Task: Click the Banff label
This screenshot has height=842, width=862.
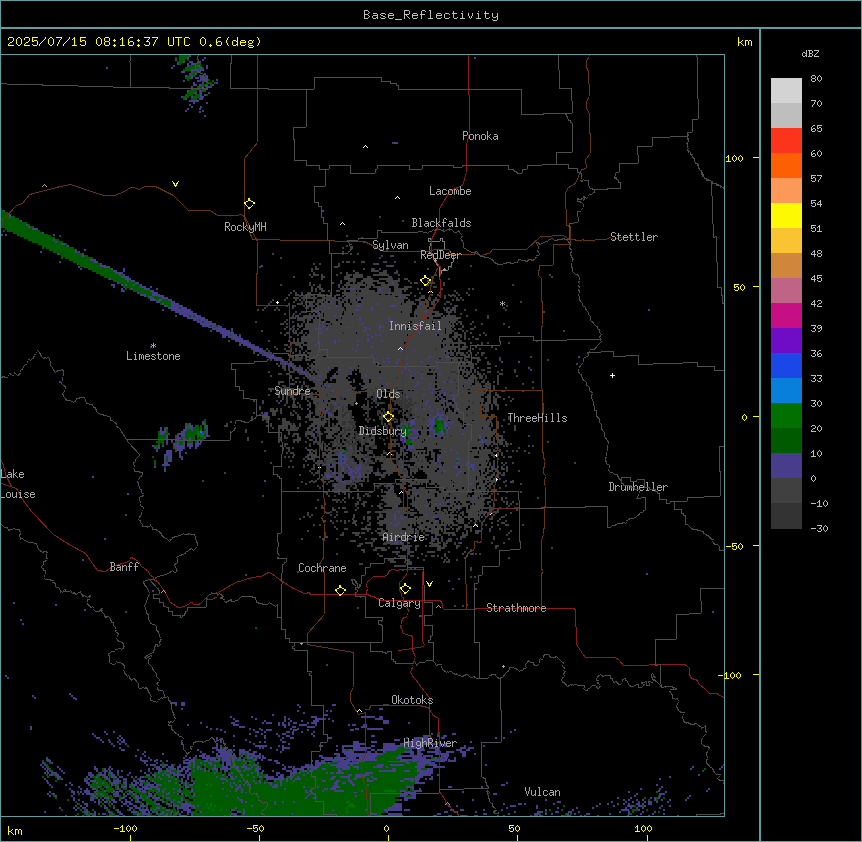Action: coord(124,567)
